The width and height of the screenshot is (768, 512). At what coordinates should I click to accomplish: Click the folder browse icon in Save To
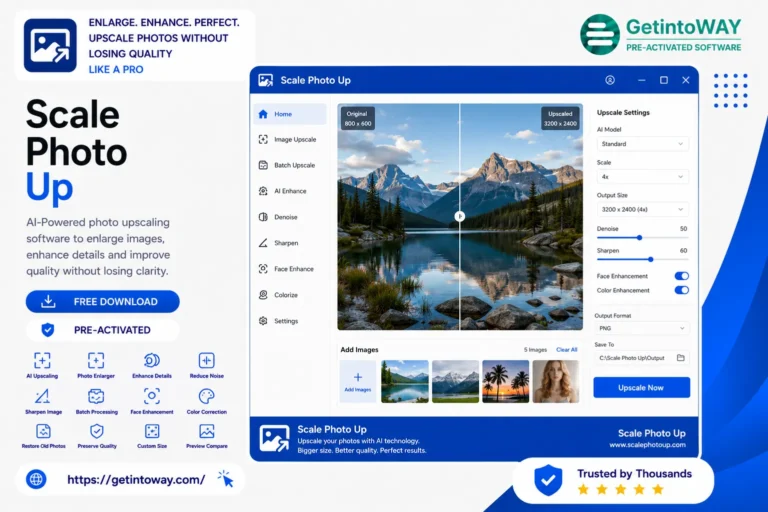681,358
